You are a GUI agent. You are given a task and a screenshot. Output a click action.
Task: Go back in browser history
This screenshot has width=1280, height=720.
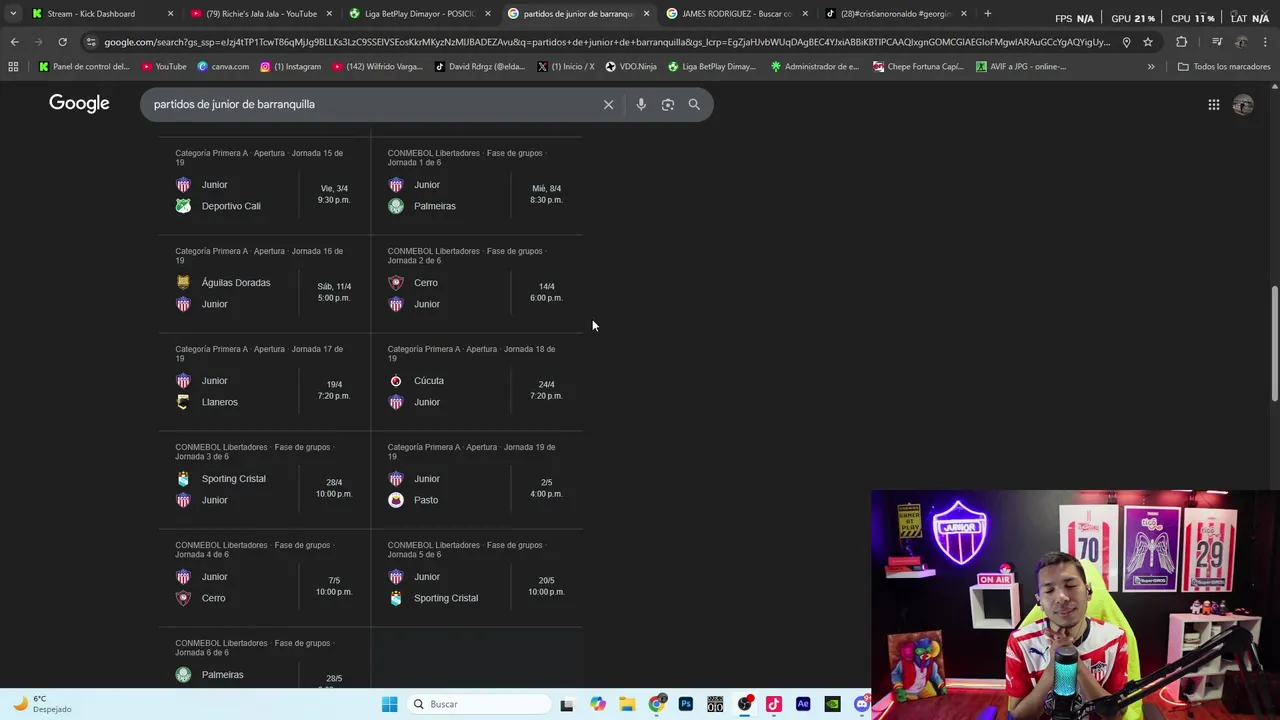pos(14,42)
